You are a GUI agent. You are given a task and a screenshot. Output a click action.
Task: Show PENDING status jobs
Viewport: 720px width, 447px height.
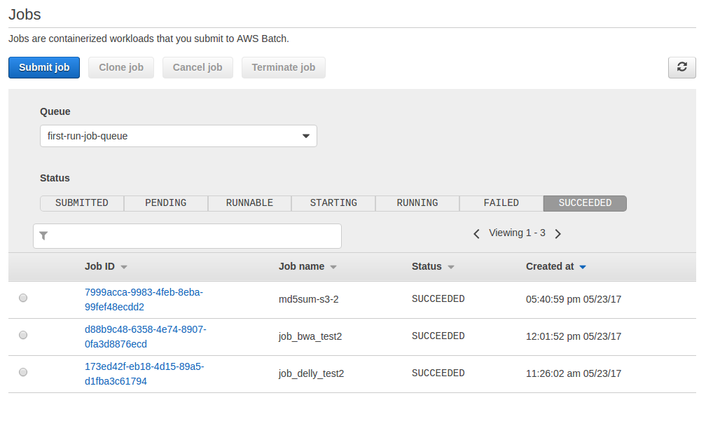coord(166,203)
